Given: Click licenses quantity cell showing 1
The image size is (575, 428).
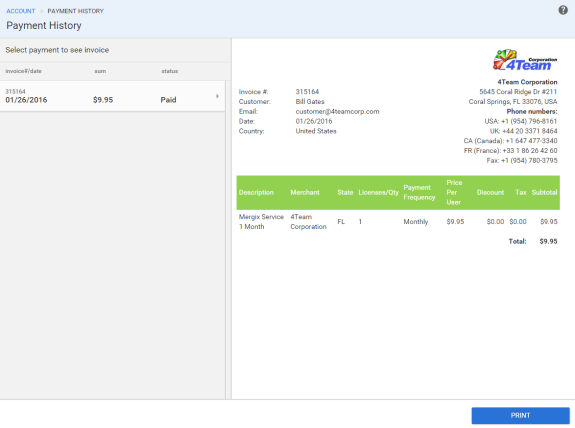Looking at the screenshot, I should [x=360, y=222].
